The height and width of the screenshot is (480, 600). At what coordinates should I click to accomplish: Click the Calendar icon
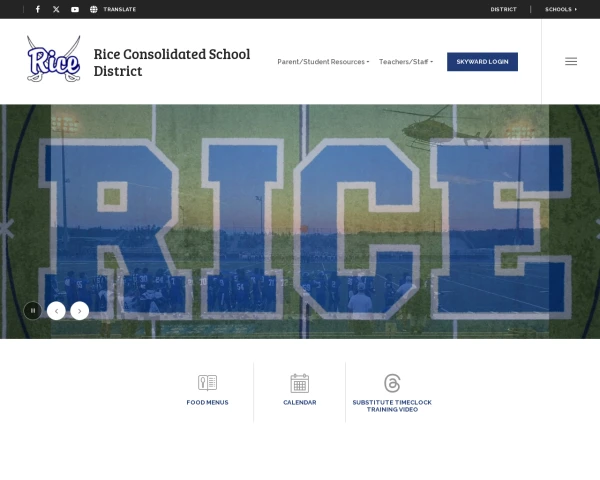(300, 383)
